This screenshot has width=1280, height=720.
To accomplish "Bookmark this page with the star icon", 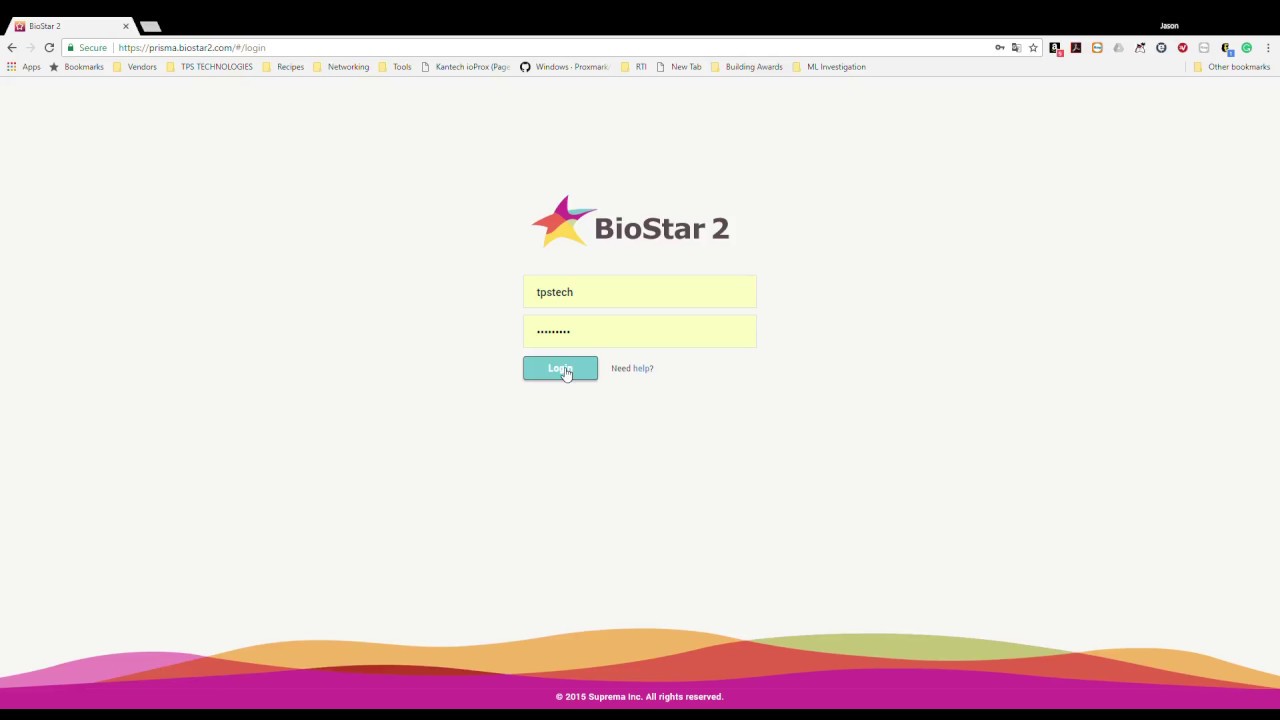I will coord(1033,47).
